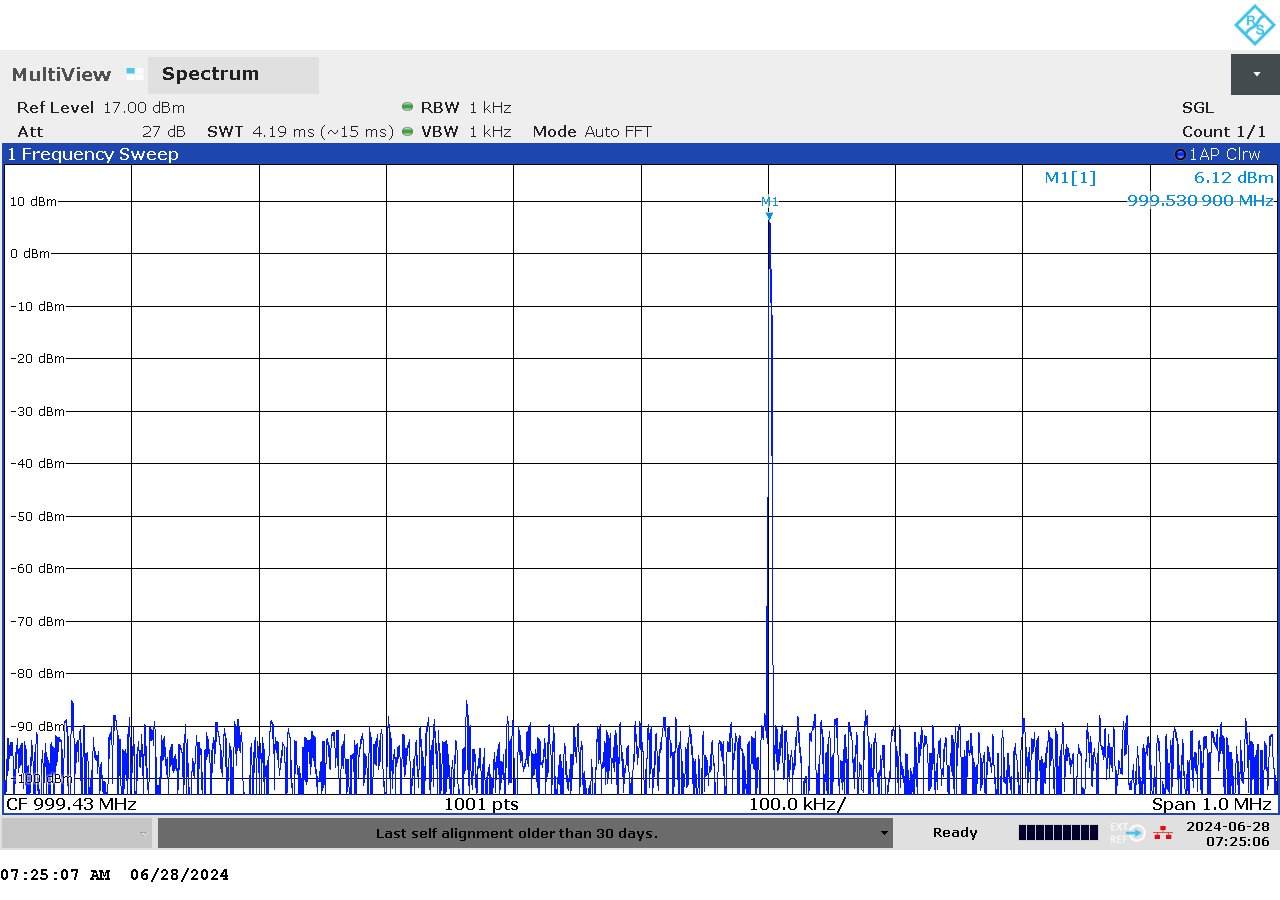Screen dimensions: 1280x900
Task: Click the dark progress bar near Ready
Action: [x=1057, y=832]
